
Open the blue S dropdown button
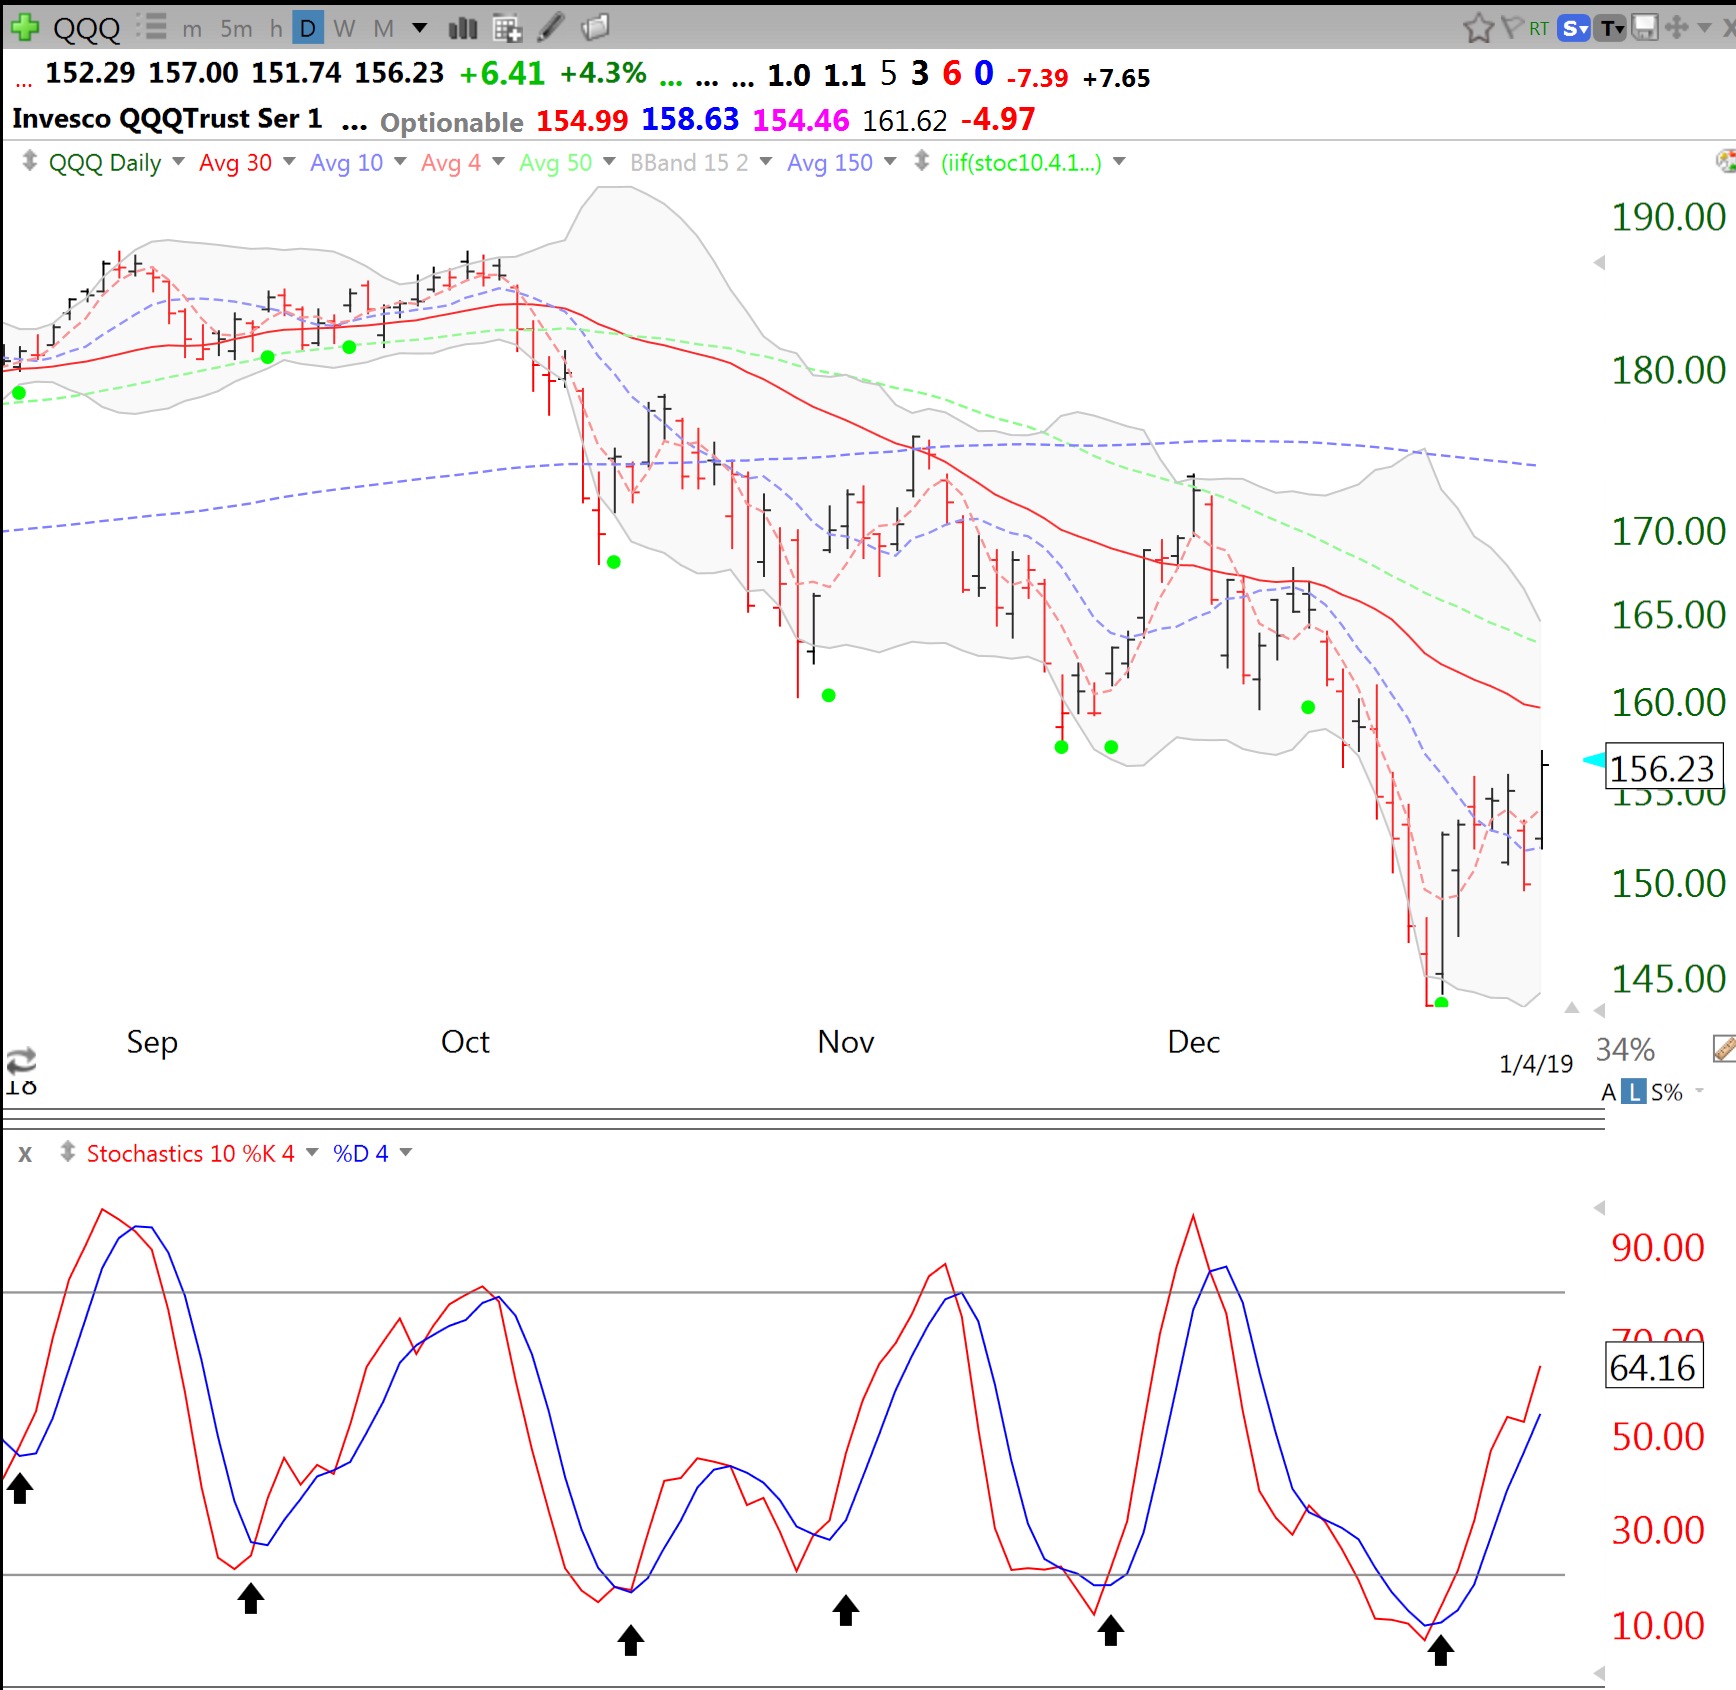pos(1575,28)
